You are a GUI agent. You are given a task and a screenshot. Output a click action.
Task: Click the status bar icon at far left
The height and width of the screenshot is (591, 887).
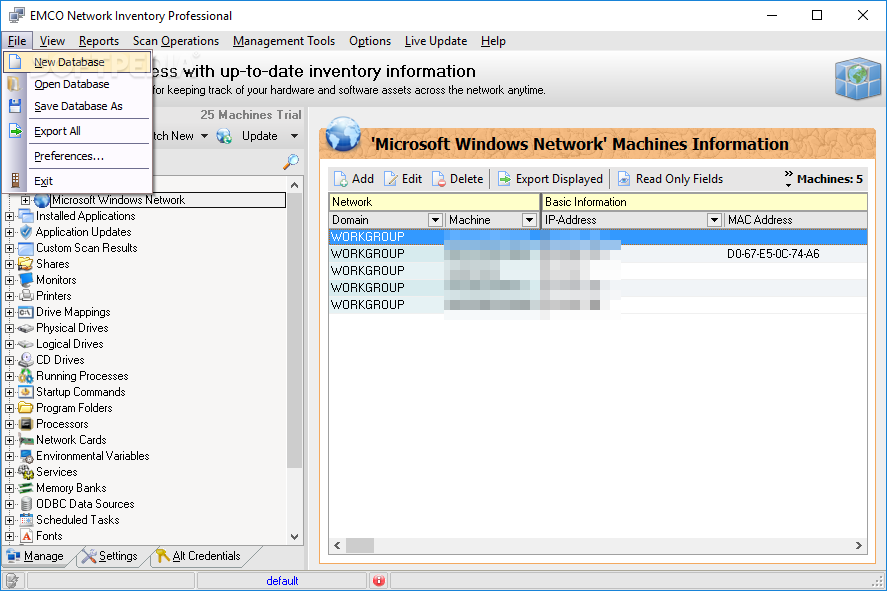[x=12, y=581]
